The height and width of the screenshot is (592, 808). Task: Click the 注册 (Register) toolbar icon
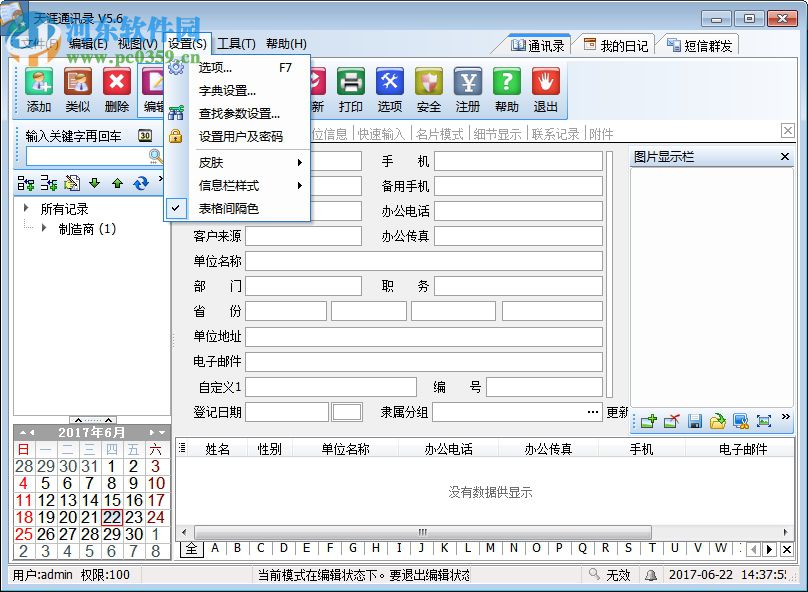467,90
